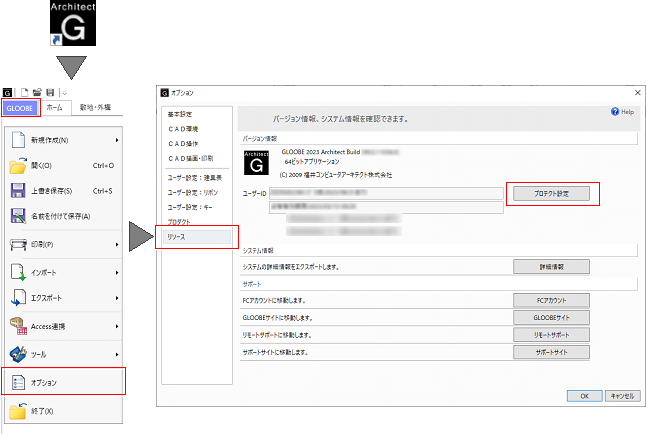Select 開く(O) menu entry text
The image size is (647, 434).
tap(41, 165)
